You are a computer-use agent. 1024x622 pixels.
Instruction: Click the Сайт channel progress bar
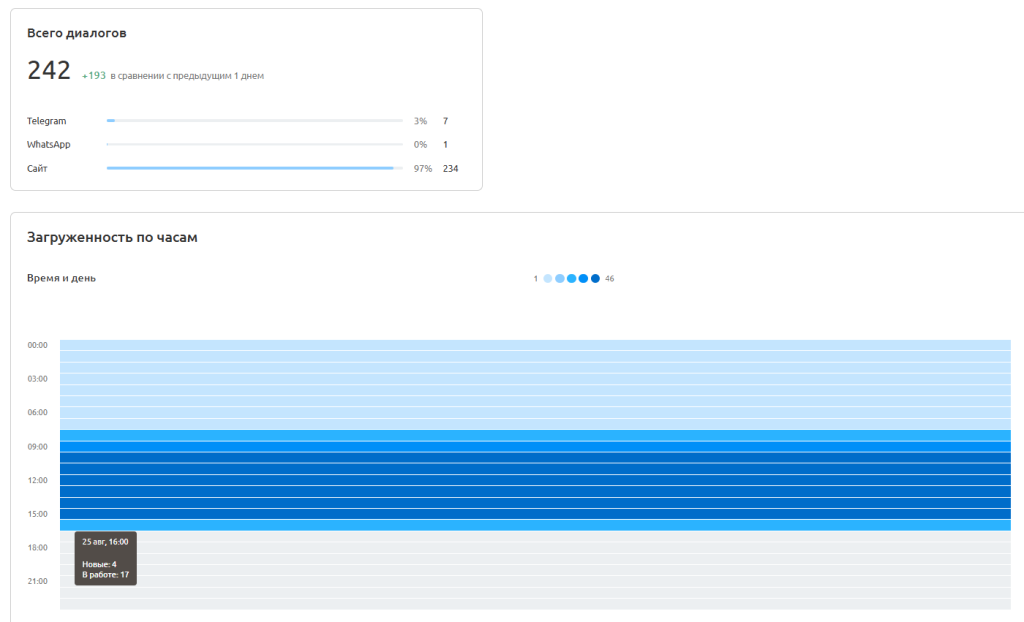coord(255,169)
